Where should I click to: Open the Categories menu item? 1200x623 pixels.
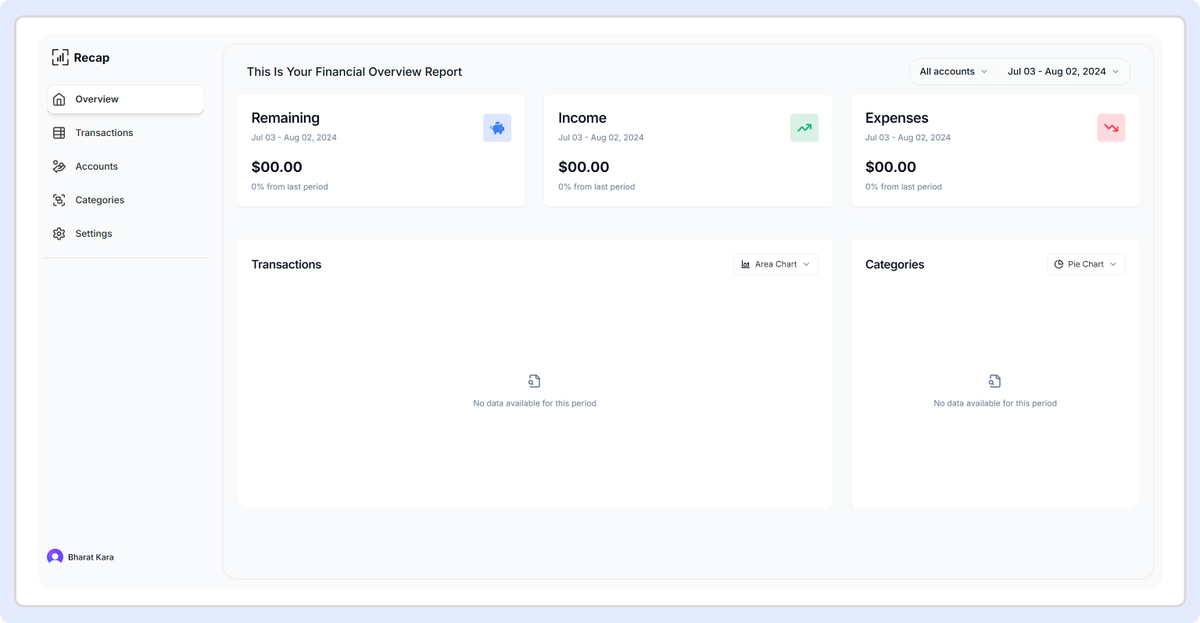tap(125, 200)
